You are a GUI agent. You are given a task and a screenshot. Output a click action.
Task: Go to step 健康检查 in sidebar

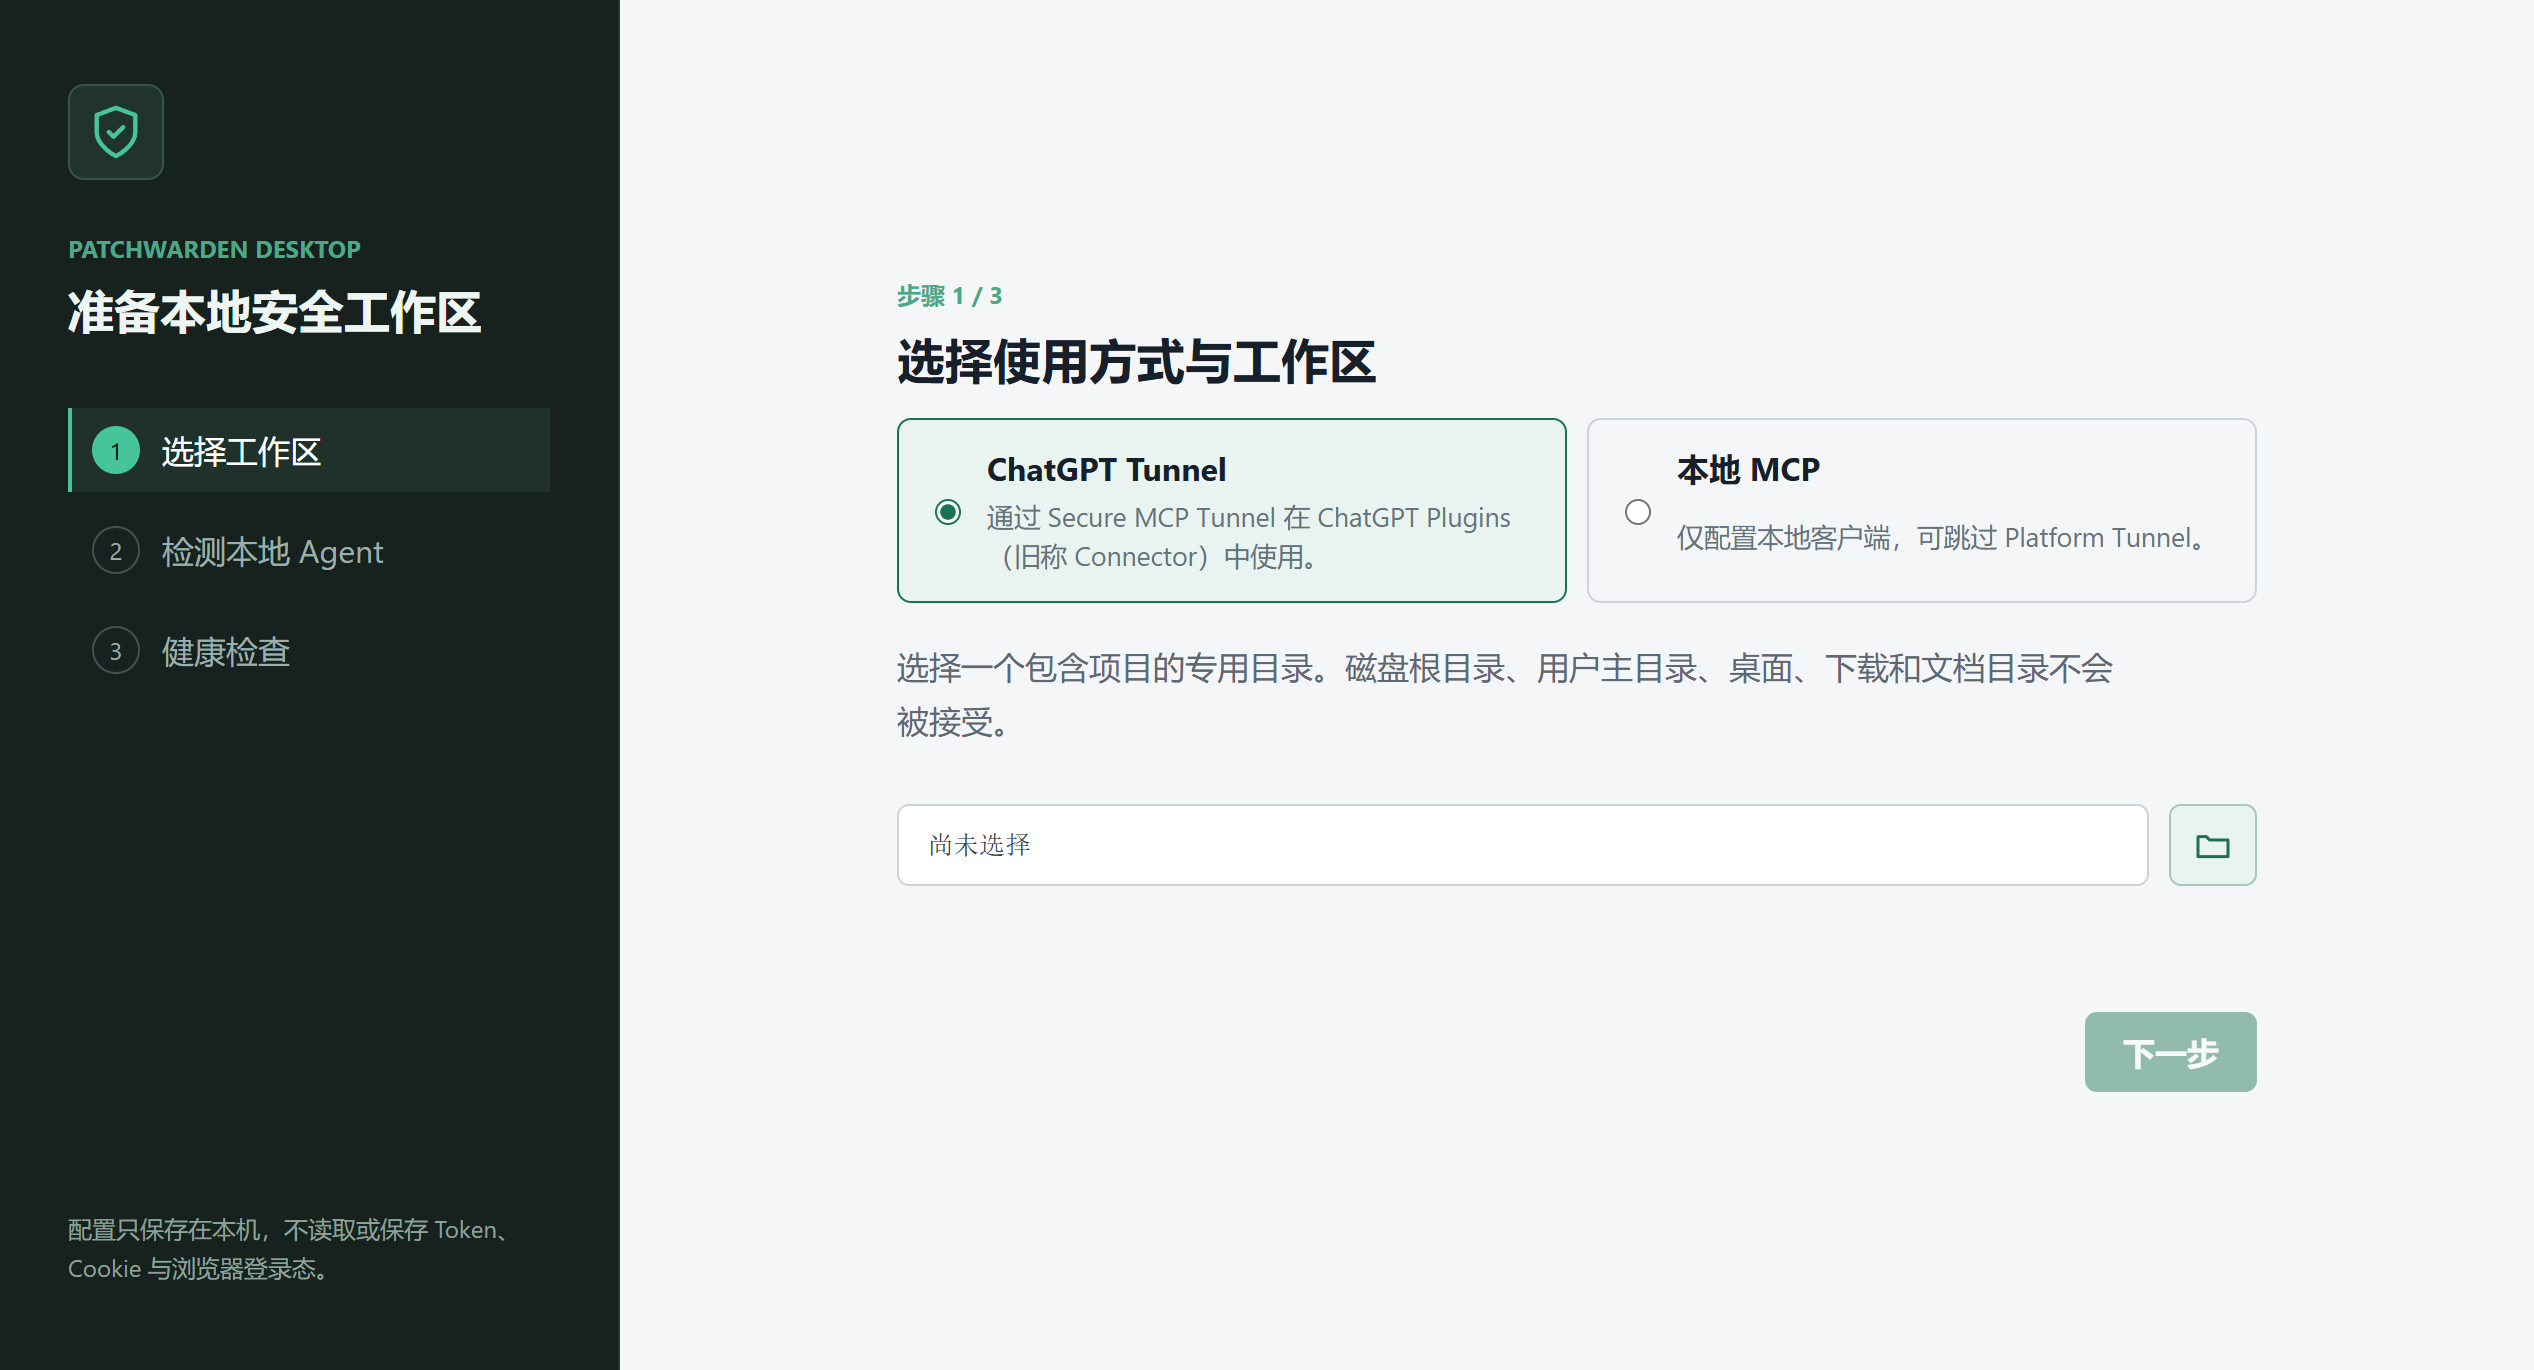(x=309, y=651)
